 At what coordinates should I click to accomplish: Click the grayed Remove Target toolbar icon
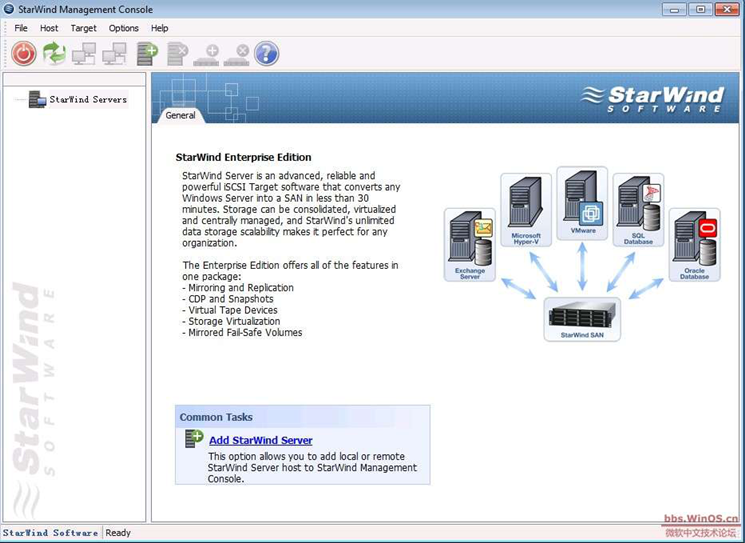237,55
